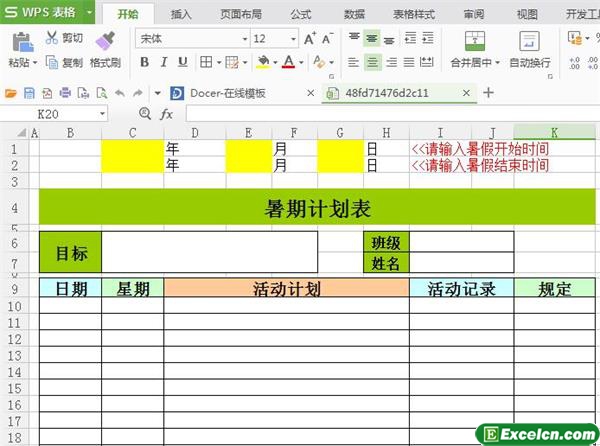This screenshot has height=446, width=600.
Task: Switch to Docer-在线模板 document tab
Action: click(228, 93)
